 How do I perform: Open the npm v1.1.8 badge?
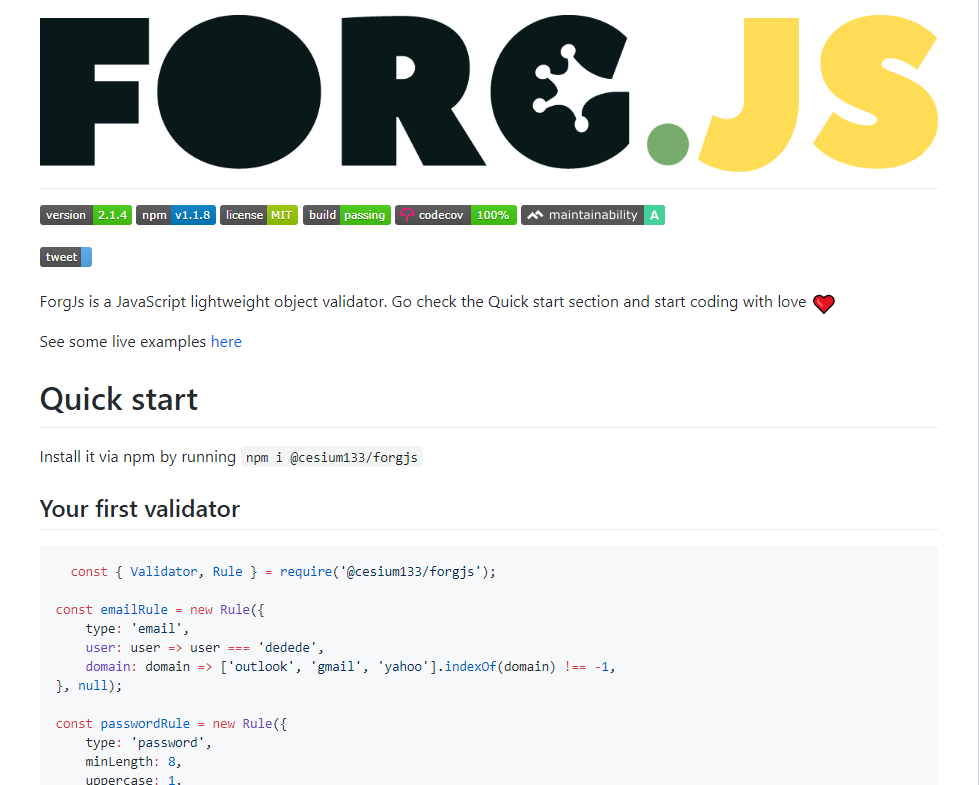point(175,215)
